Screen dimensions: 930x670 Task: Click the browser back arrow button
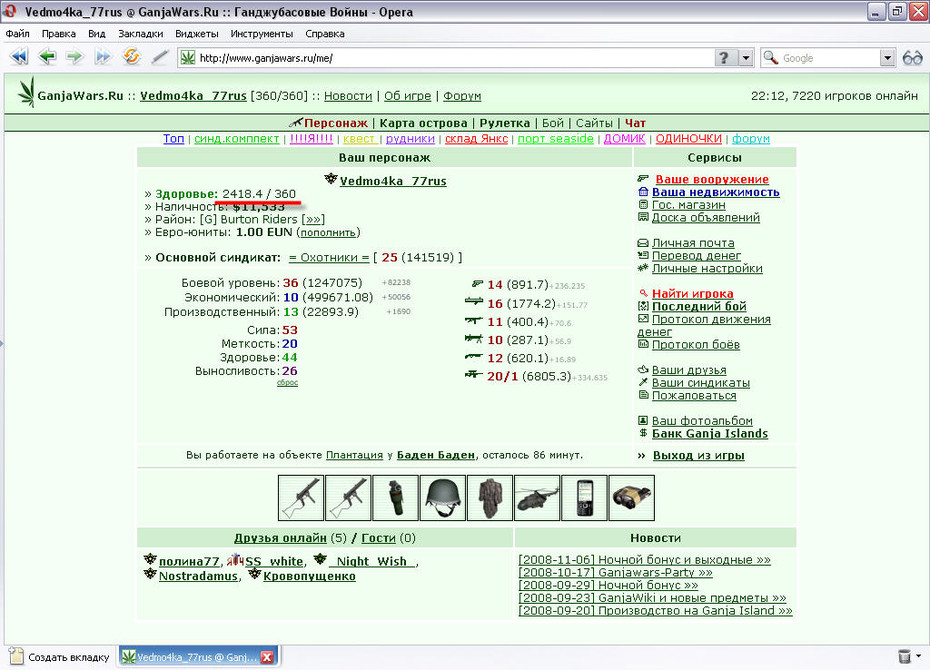click(x=47, y=57)
